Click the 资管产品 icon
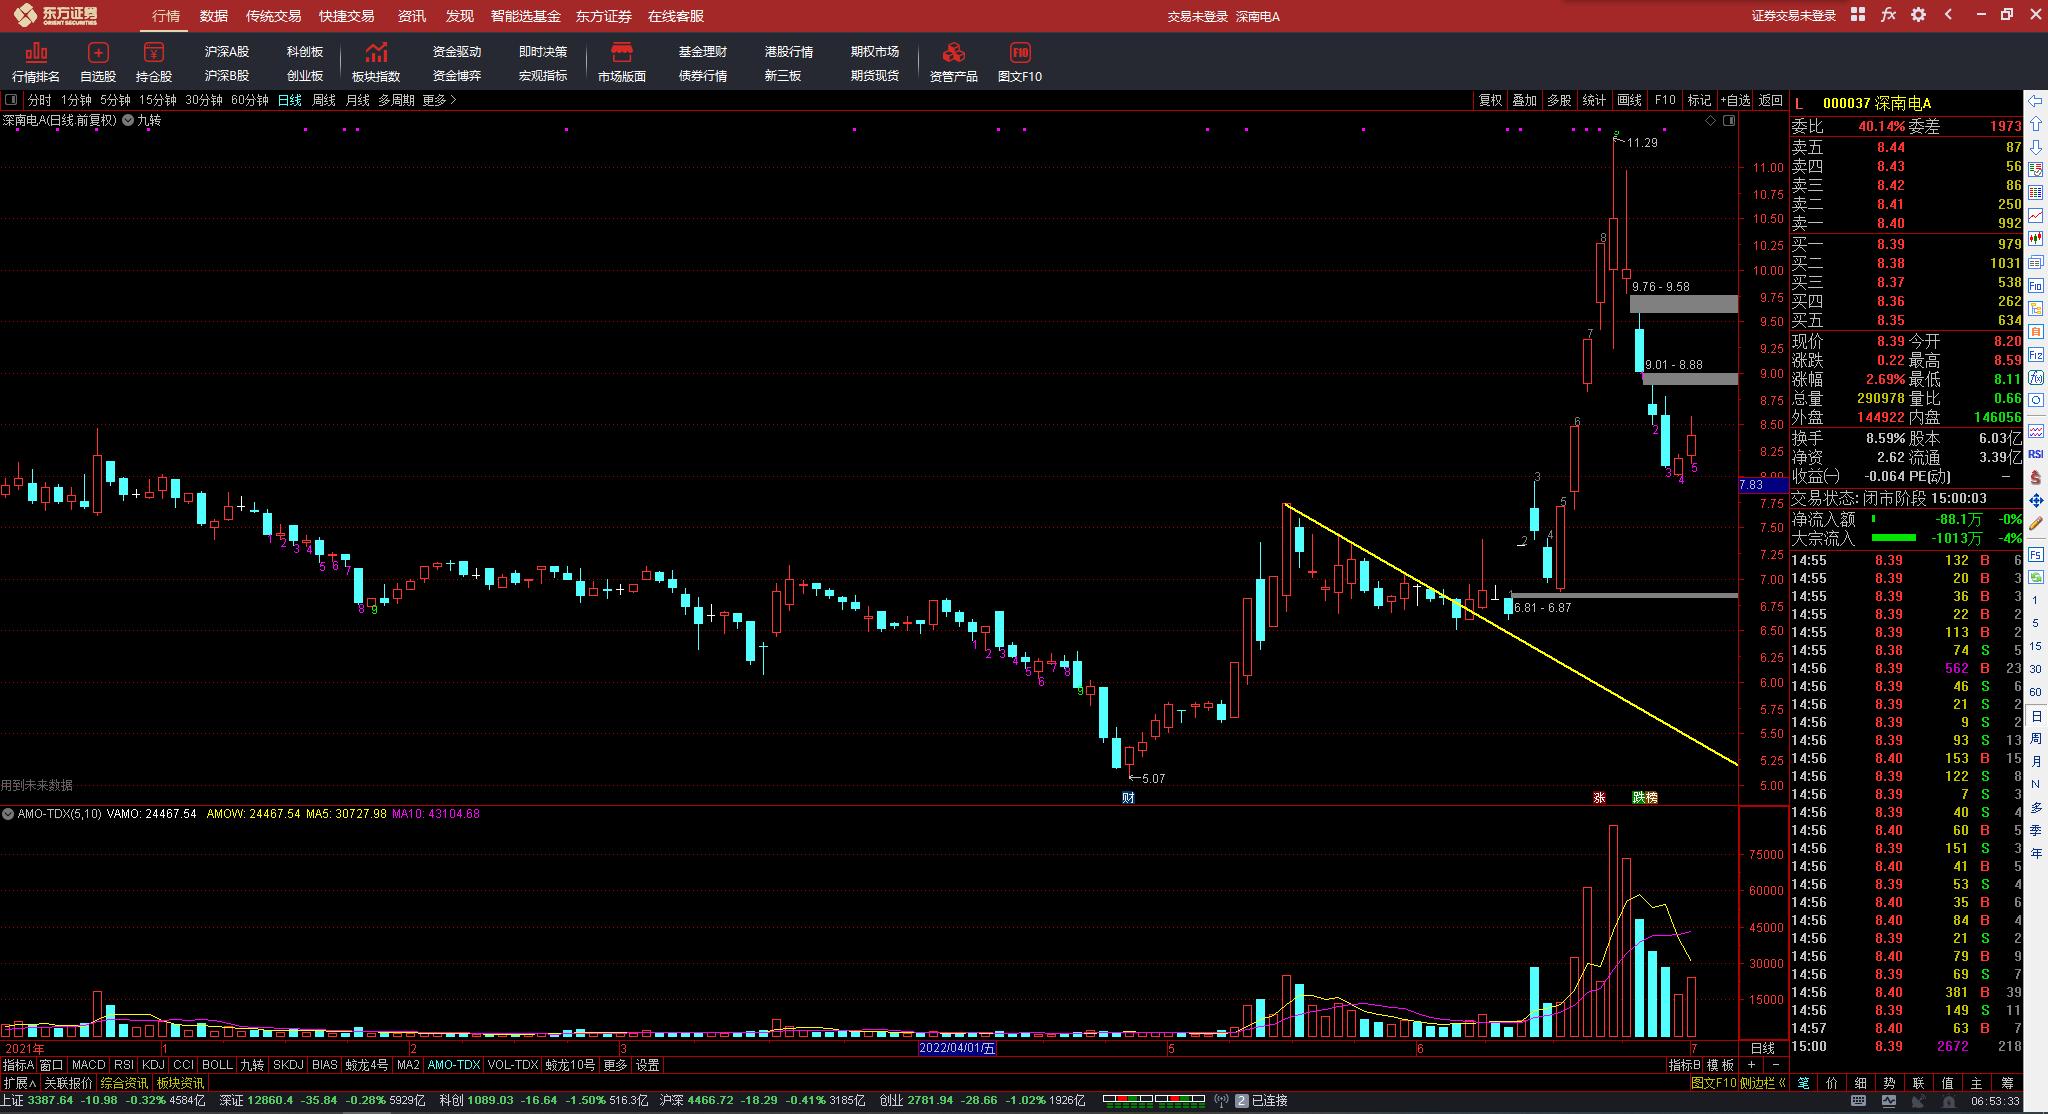Image resolution: width=2048 pixels, height=1114 pixels. [953, 53]
